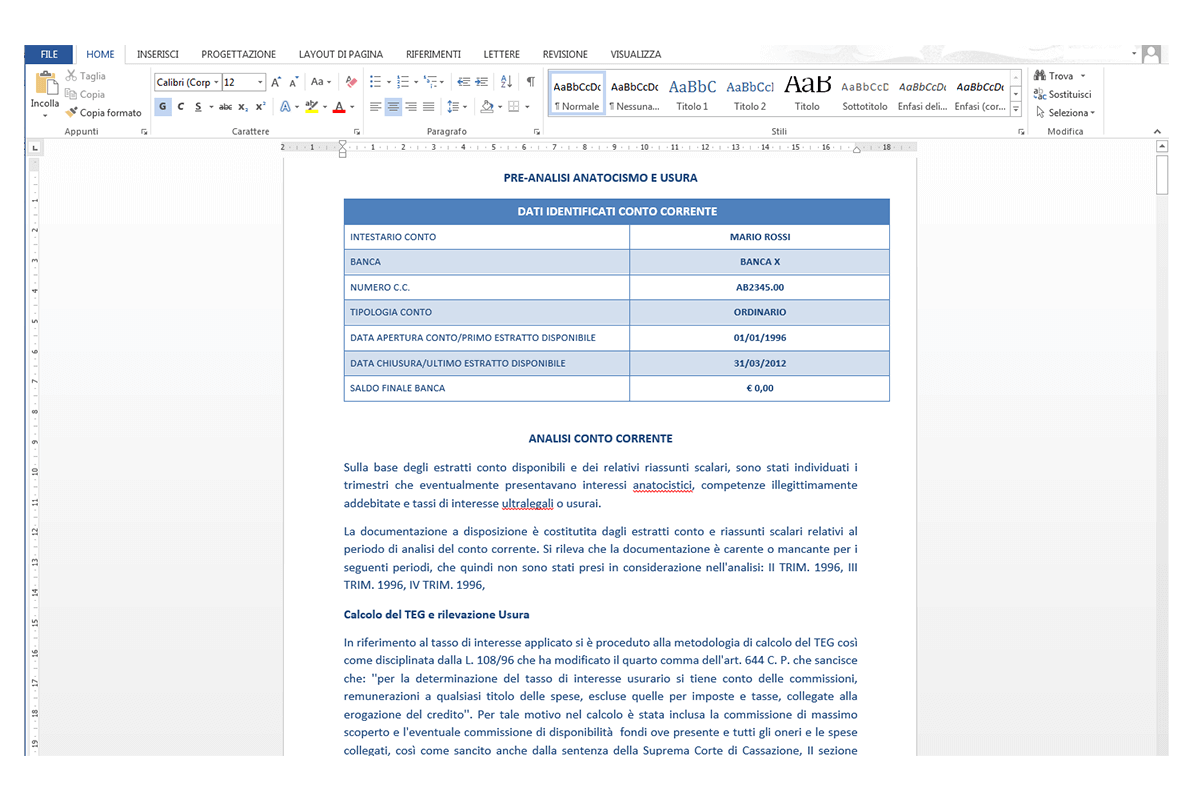This screenshot has width=1193, height=800.
Task: Apply the Sottotitolo style
Action: (864, 94)
